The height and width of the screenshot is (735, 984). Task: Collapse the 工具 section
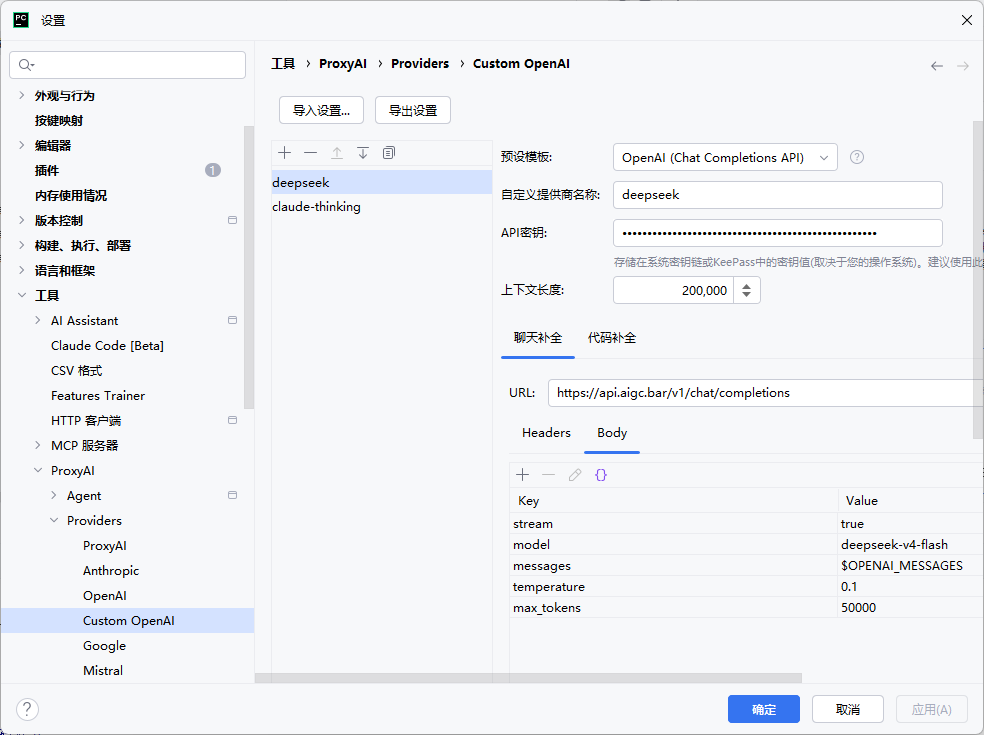[22, 295]
